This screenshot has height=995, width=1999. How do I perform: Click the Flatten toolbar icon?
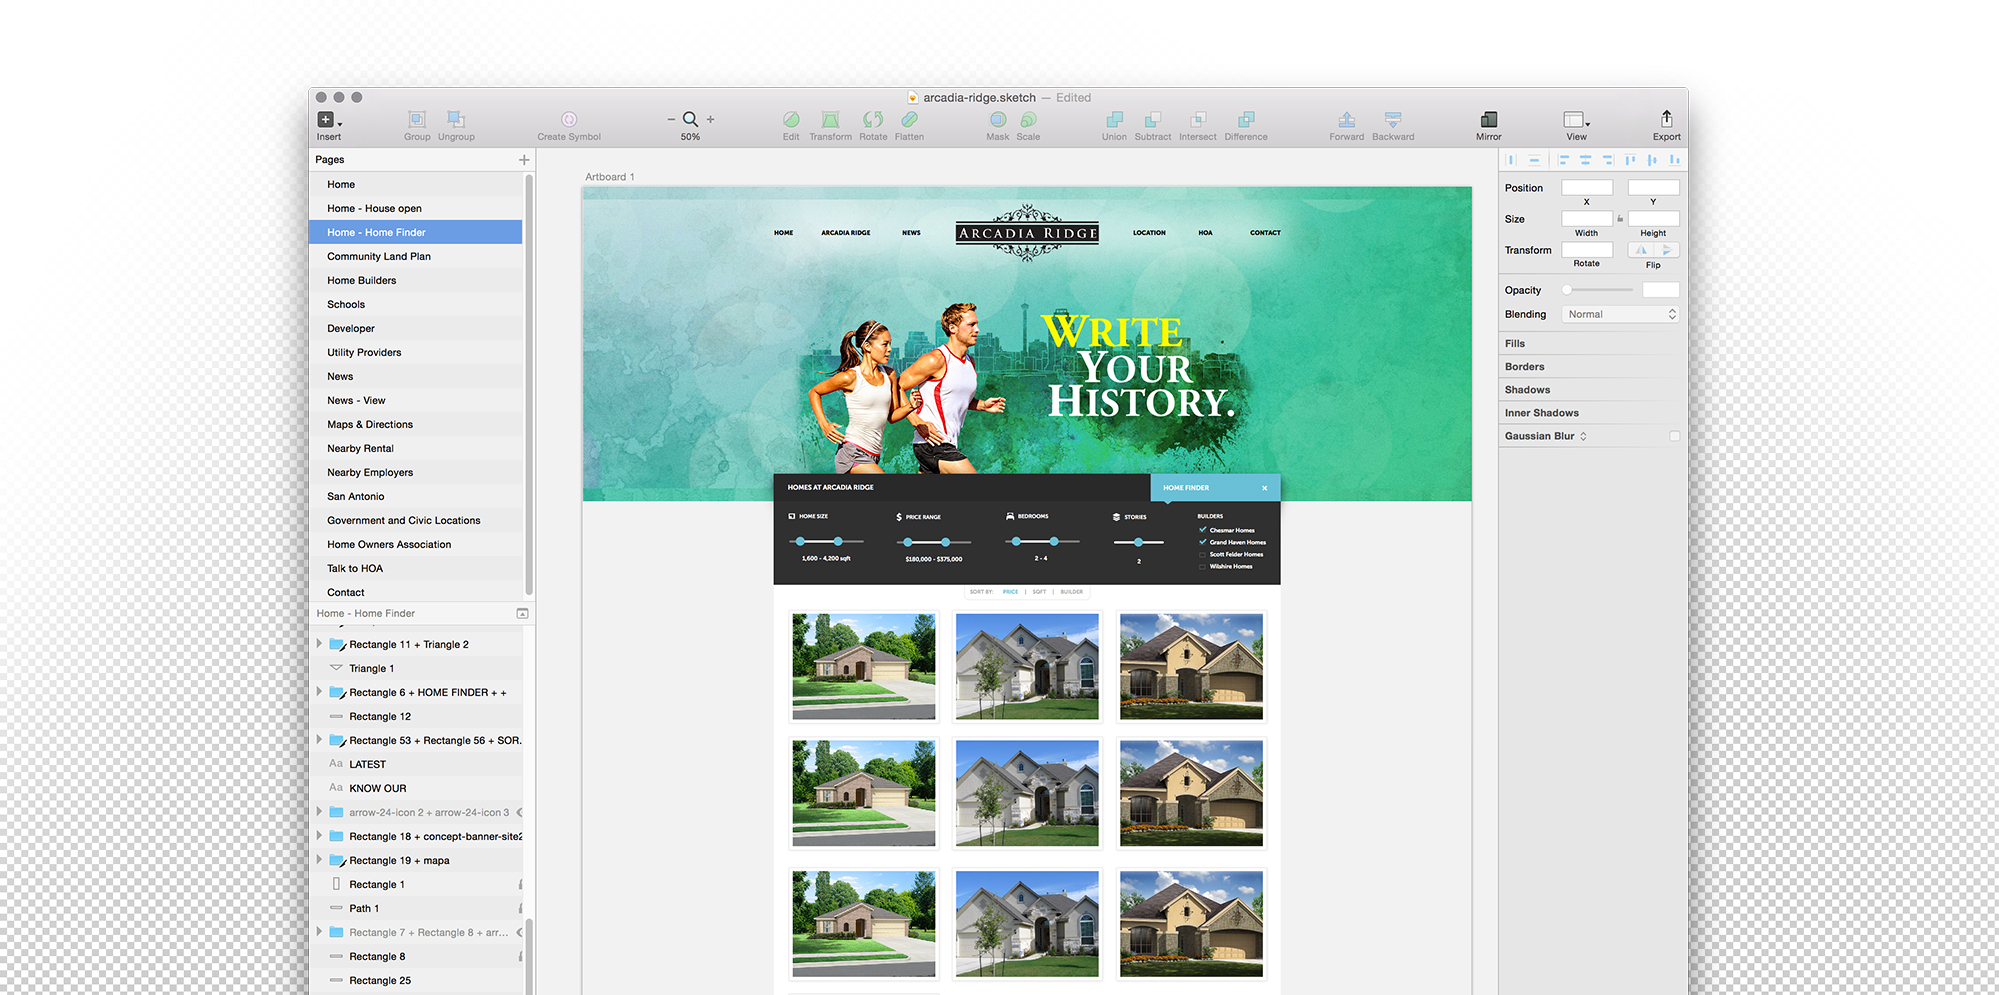tap(909, 119)
